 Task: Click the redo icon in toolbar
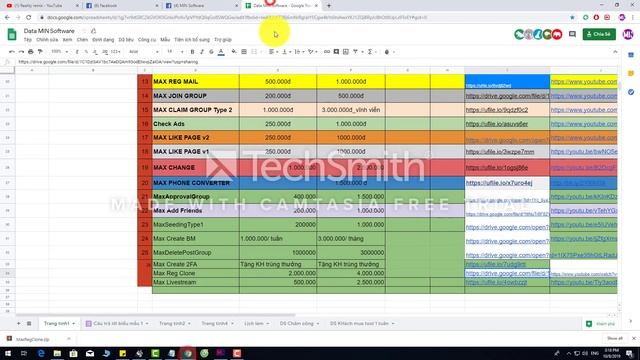coord(21,52)
